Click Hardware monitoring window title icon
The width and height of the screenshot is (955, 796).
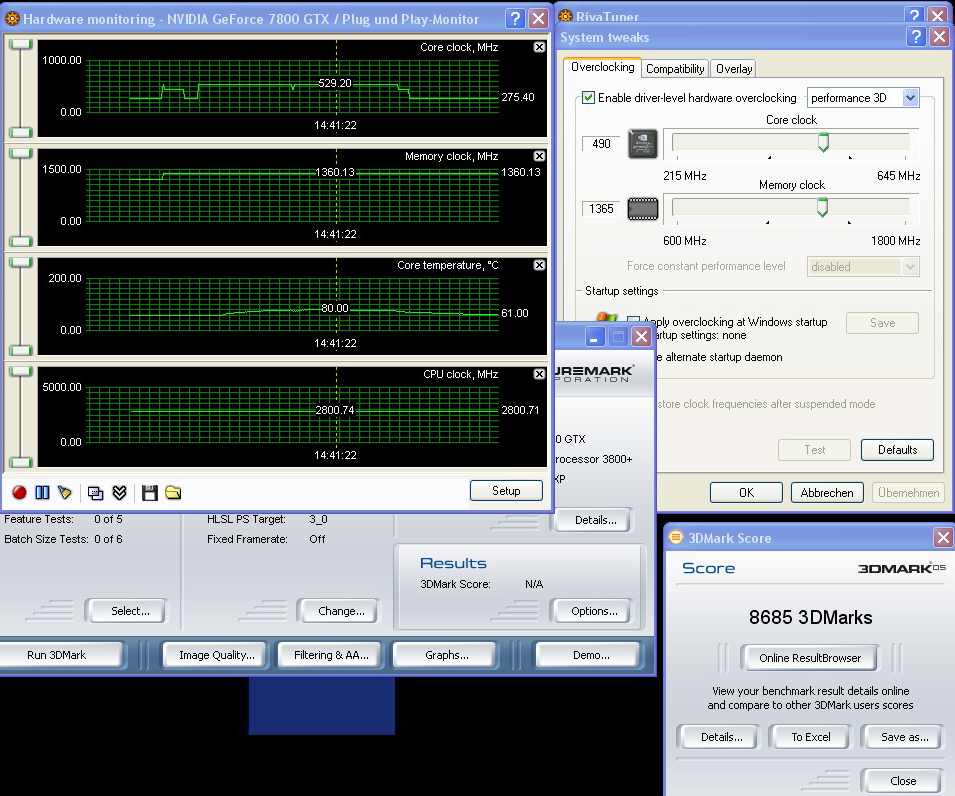pos(12,19)
